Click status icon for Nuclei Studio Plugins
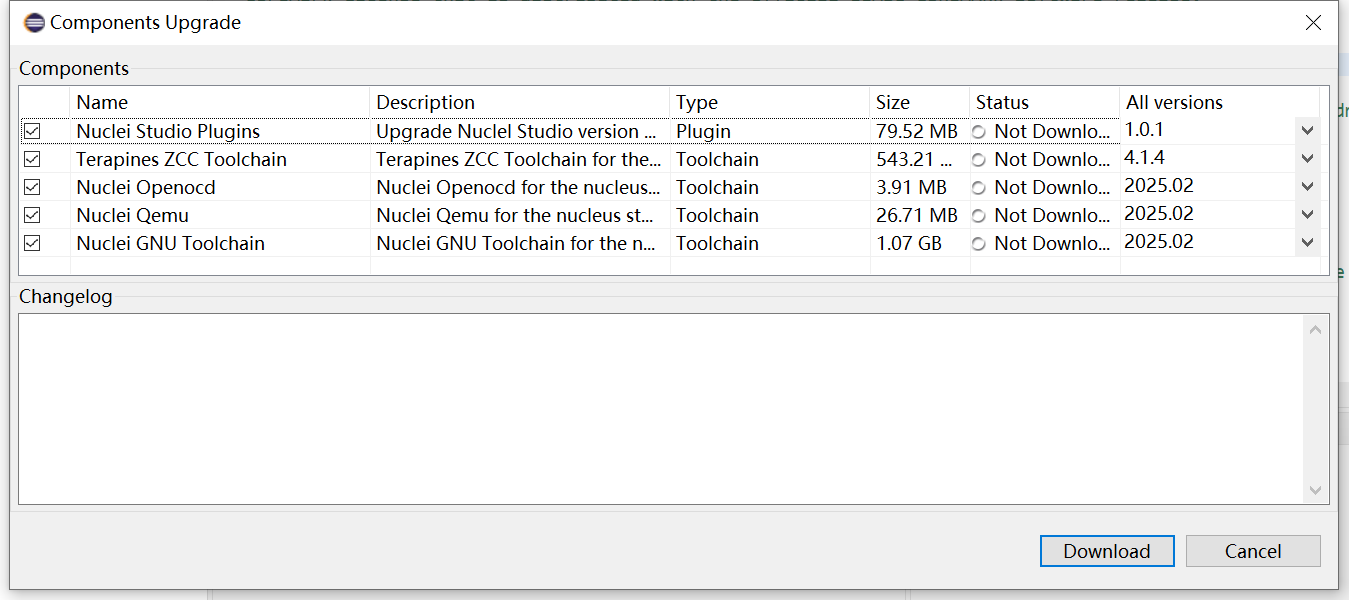This screenshot has height=600, width=1349. pyautogui.click(x=979, y=132)
